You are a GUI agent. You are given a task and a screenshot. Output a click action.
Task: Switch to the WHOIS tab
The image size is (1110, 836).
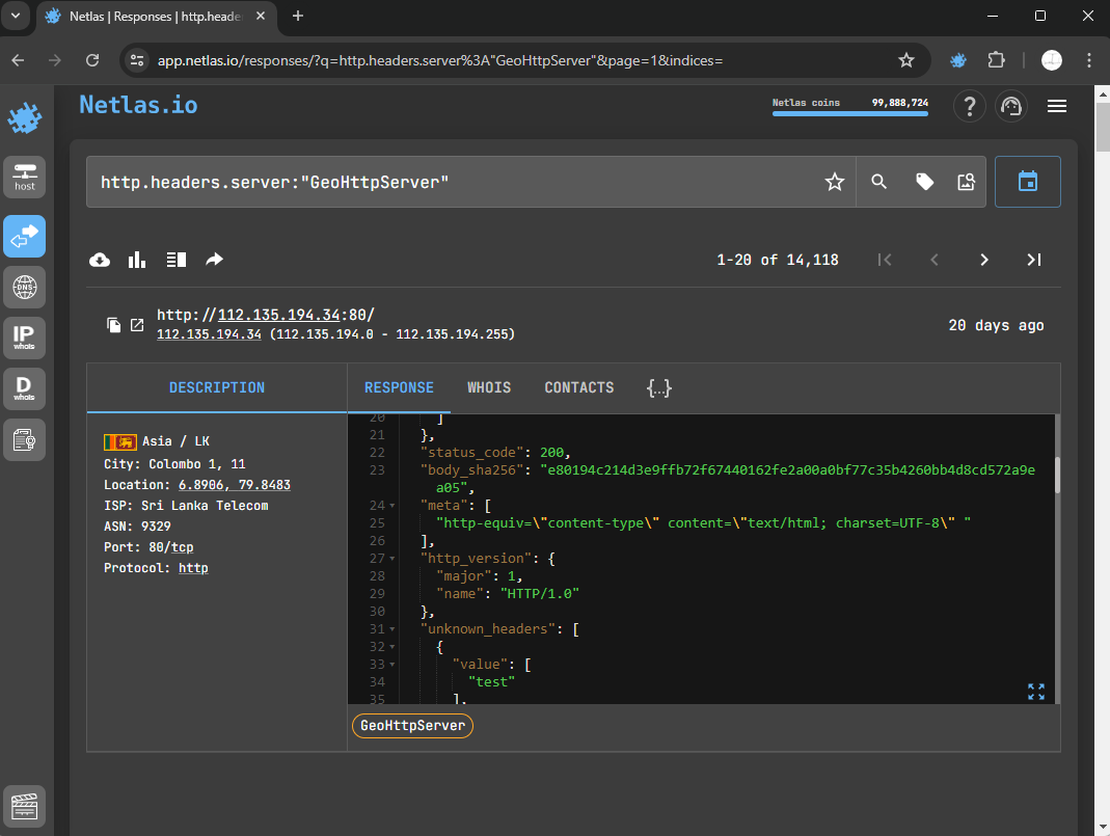[489, 387]
